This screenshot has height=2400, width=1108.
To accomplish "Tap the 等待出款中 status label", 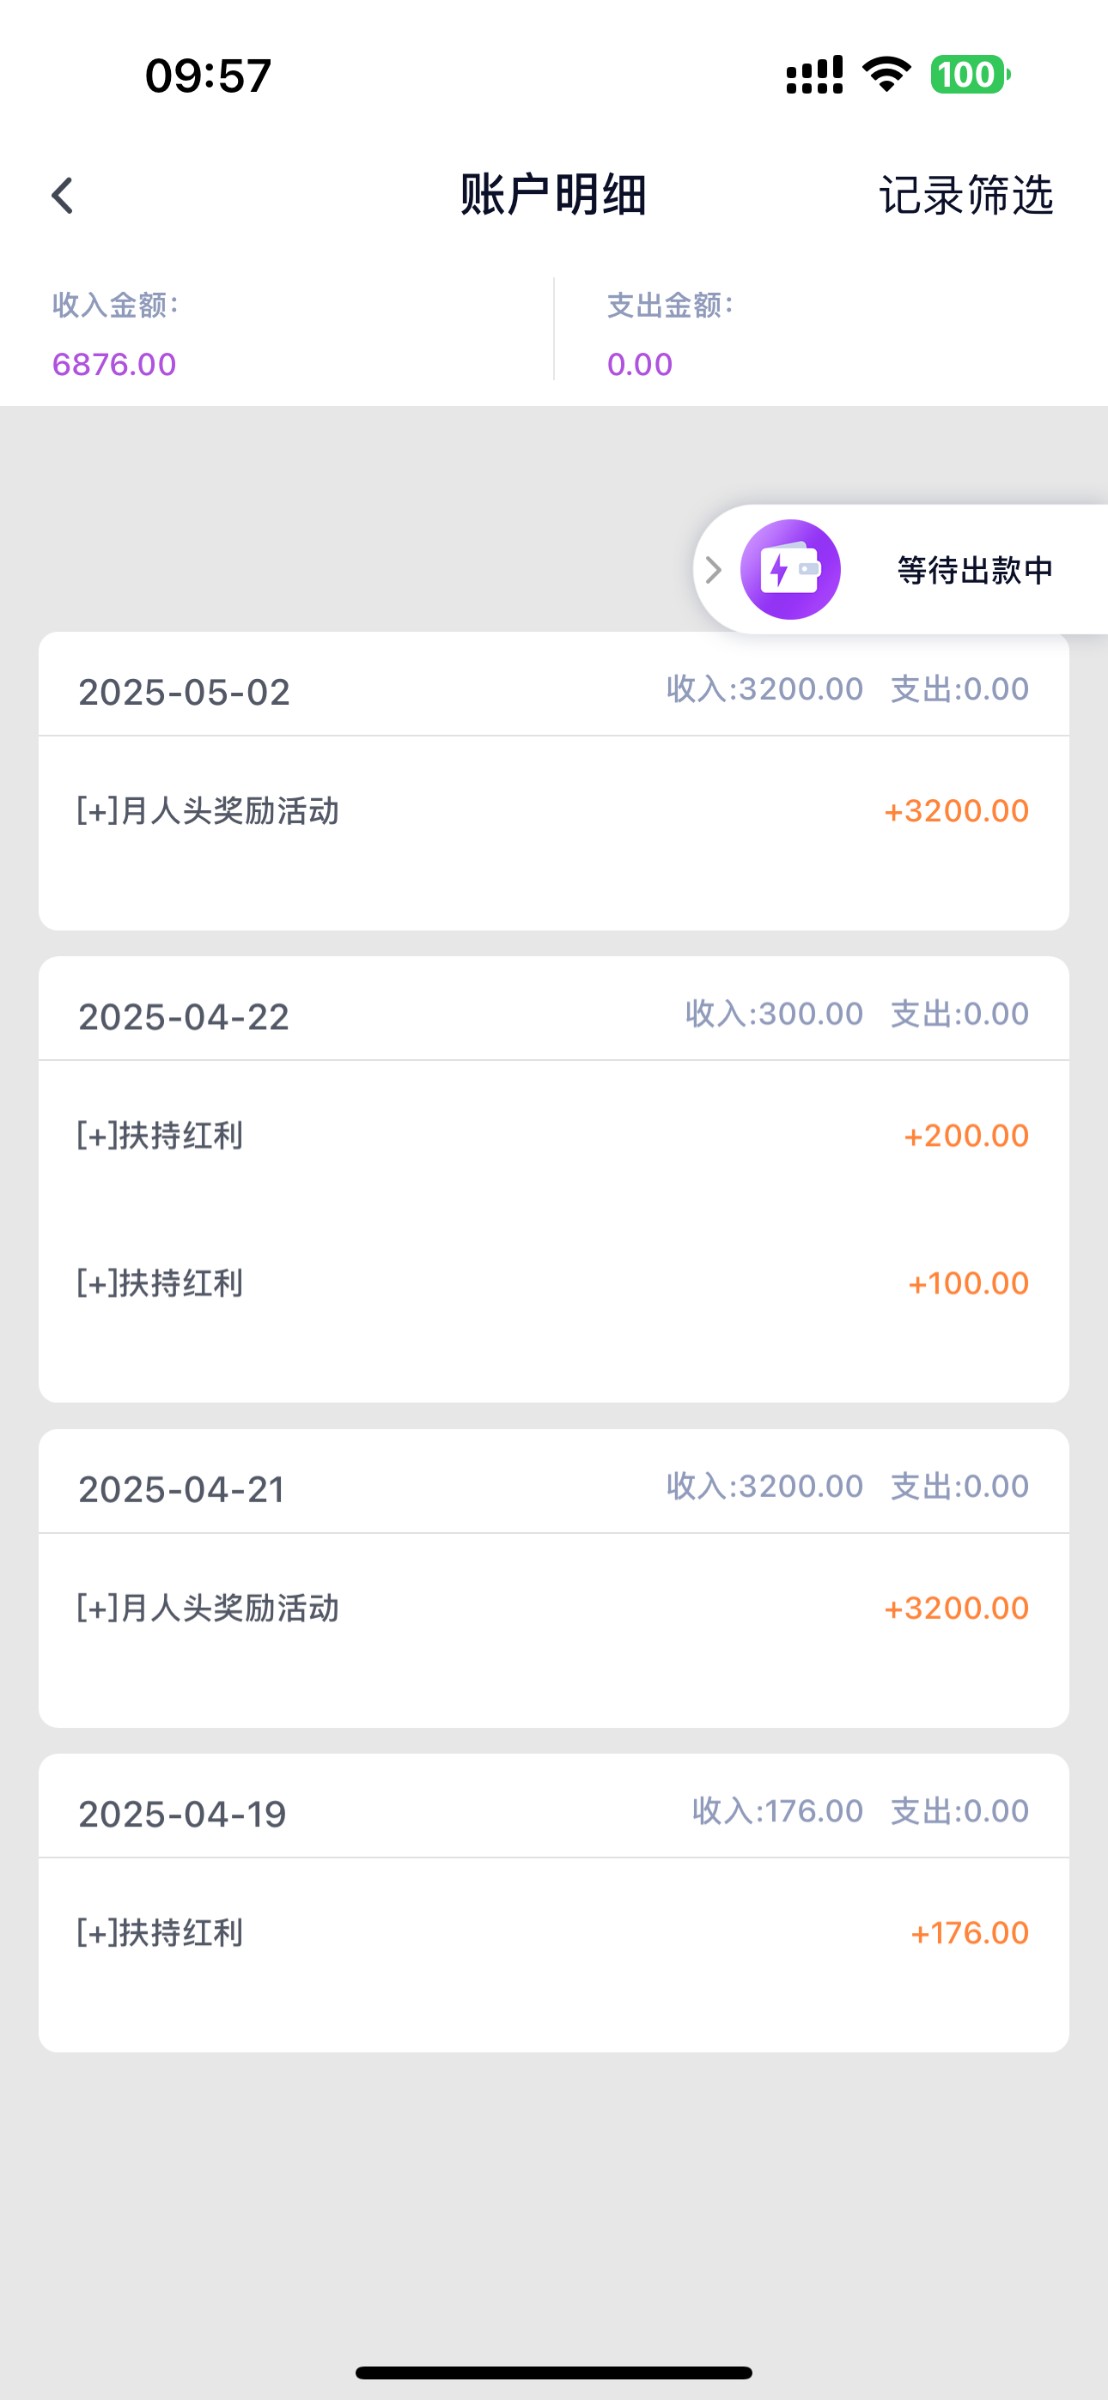I will click(974, 570).
